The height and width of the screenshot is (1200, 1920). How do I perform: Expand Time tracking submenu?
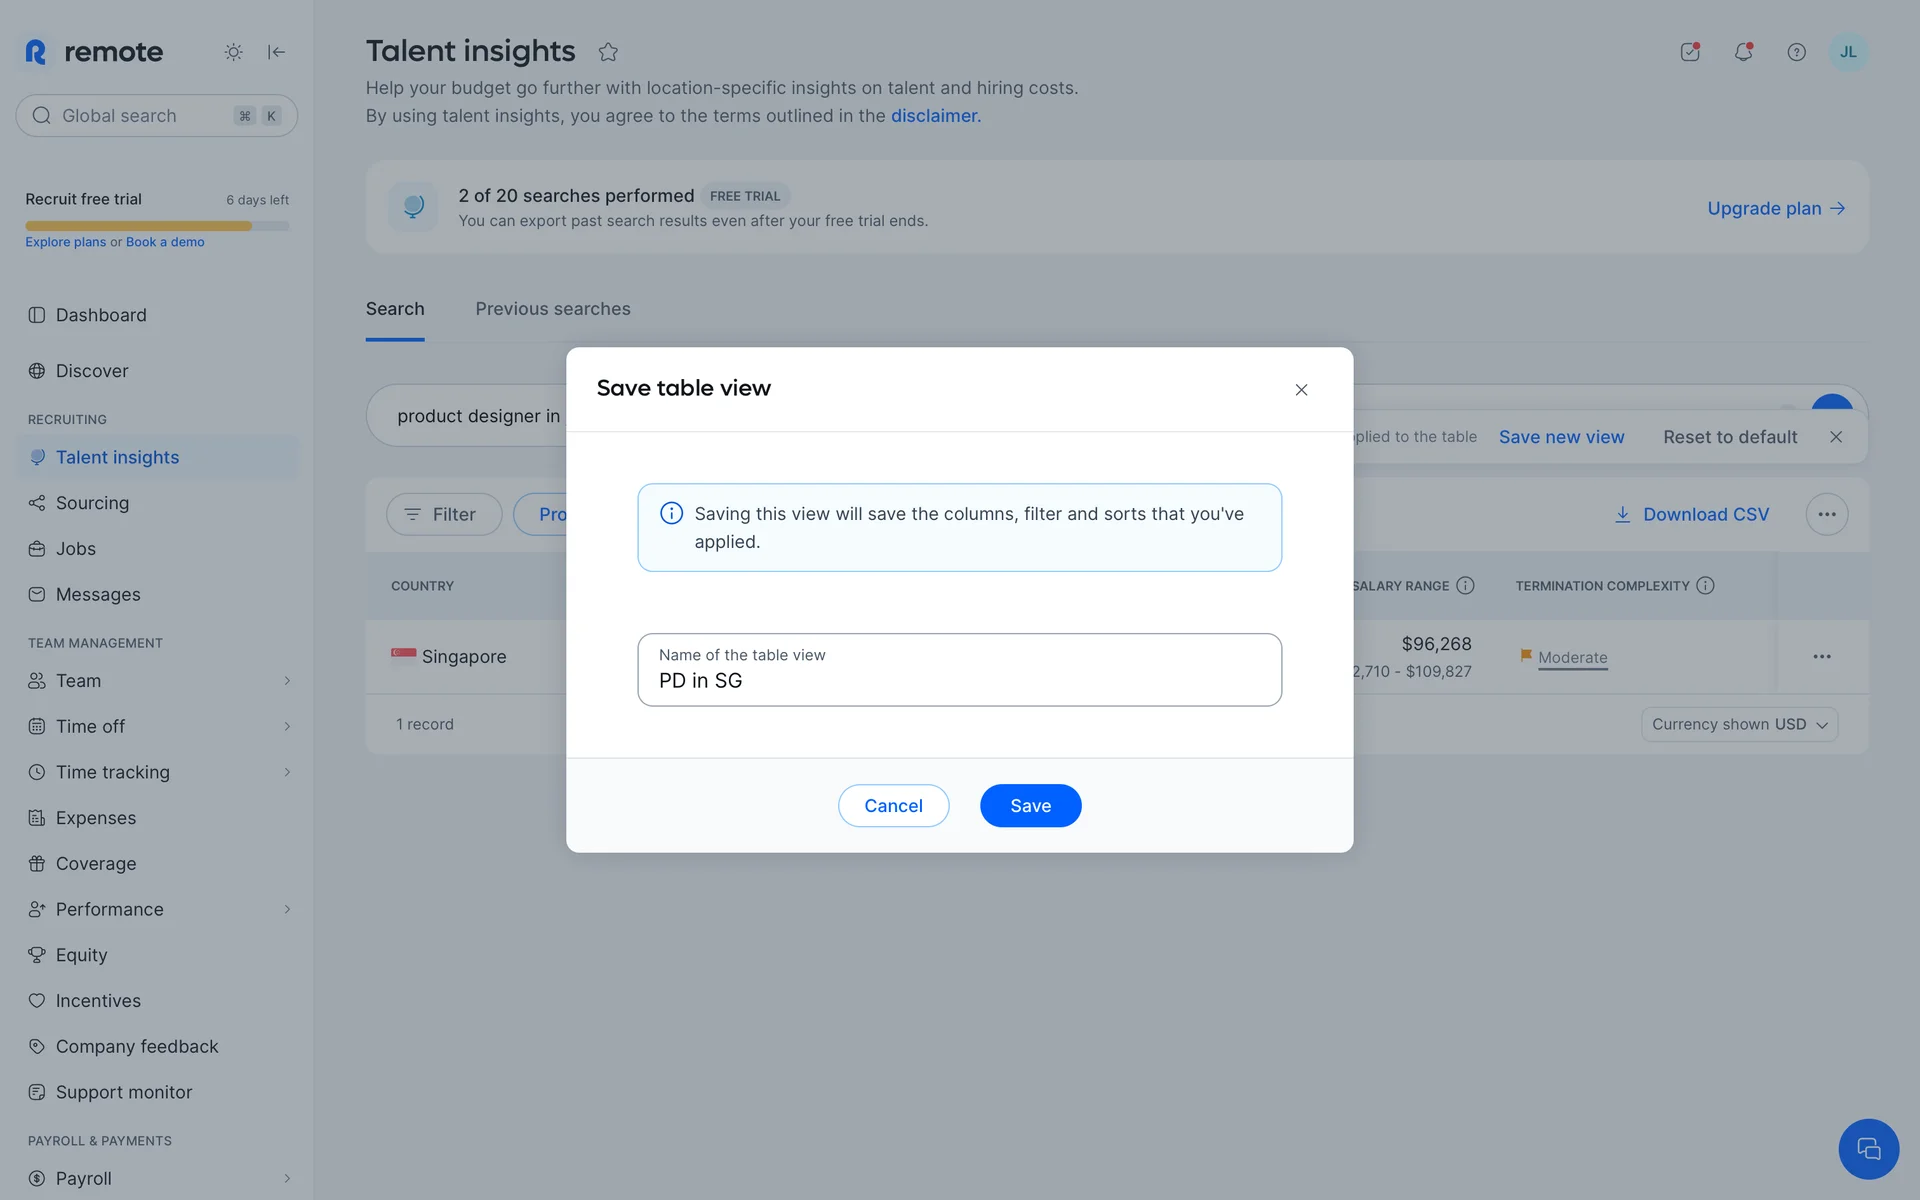click(287, 772)
